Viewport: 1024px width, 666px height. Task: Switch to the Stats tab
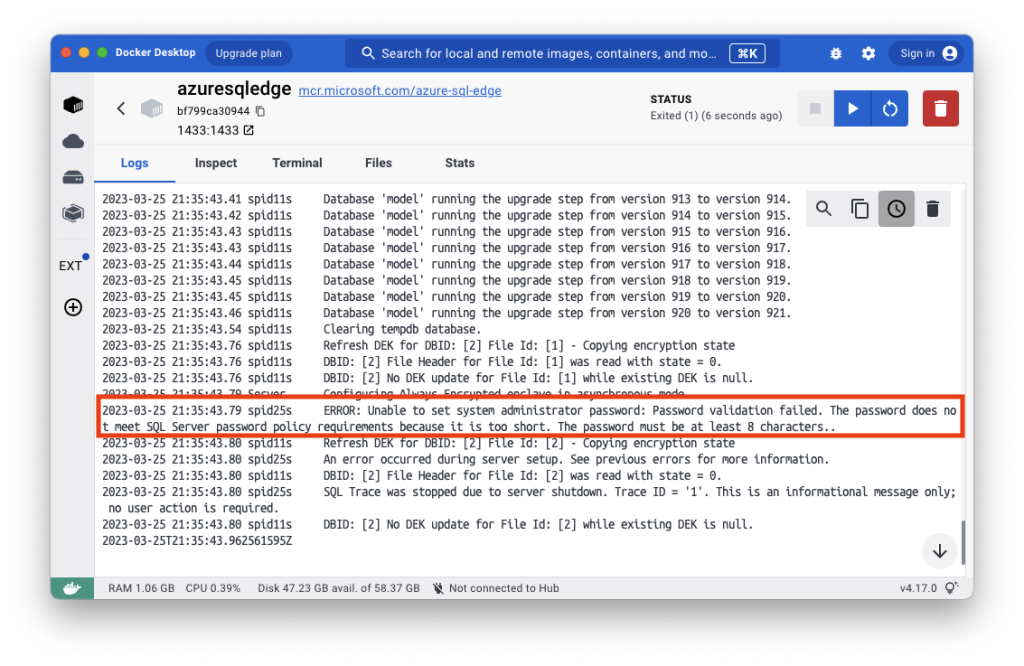[x=460, y=163]
